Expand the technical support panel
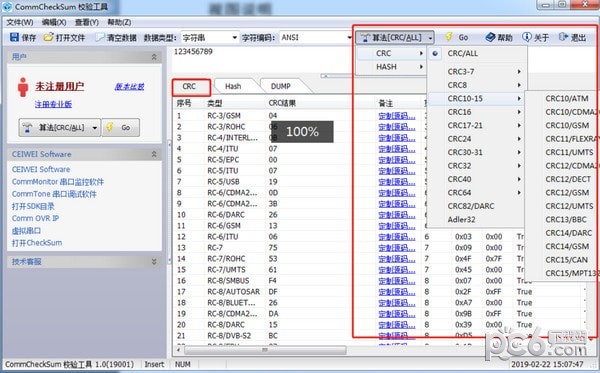 154,262
